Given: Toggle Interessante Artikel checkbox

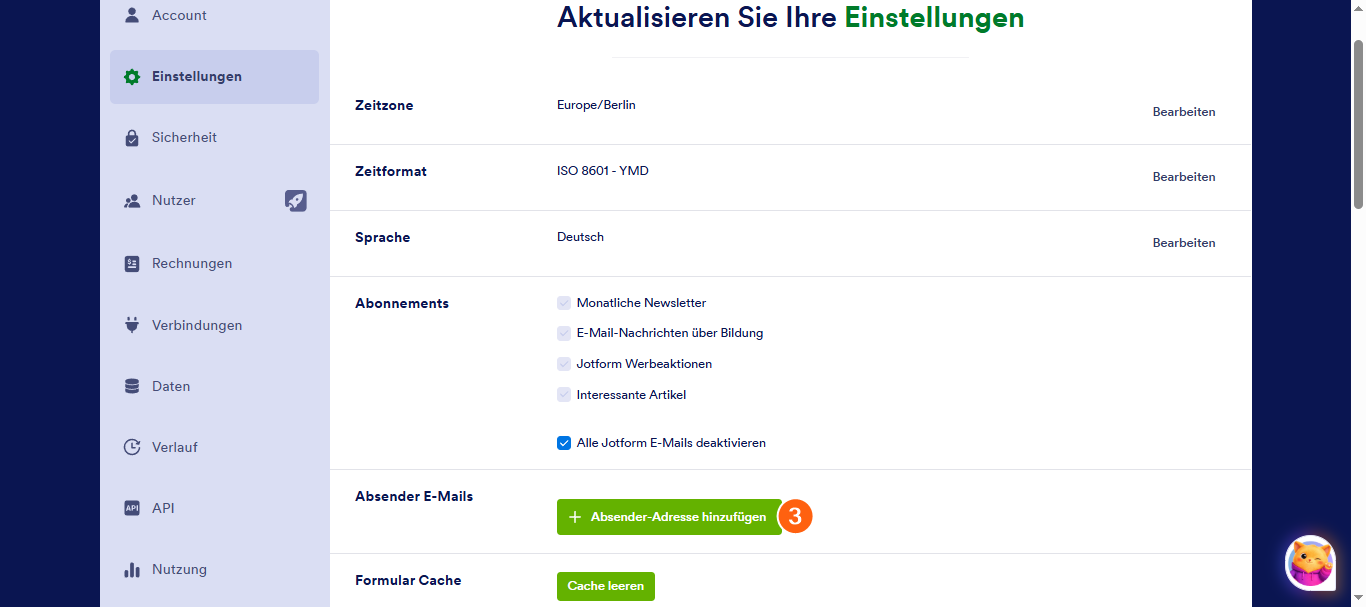Looking at the screenshot, I should (564, 395).
